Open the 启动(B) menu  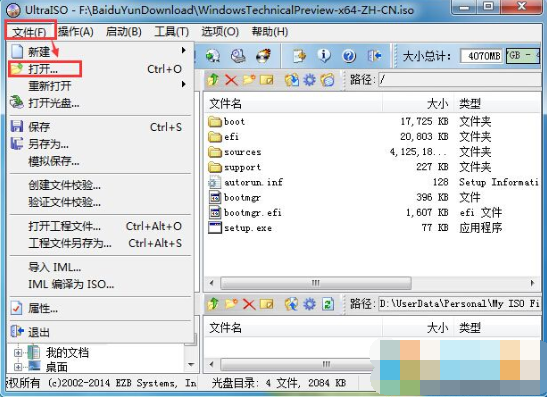(x=123, y=32)
